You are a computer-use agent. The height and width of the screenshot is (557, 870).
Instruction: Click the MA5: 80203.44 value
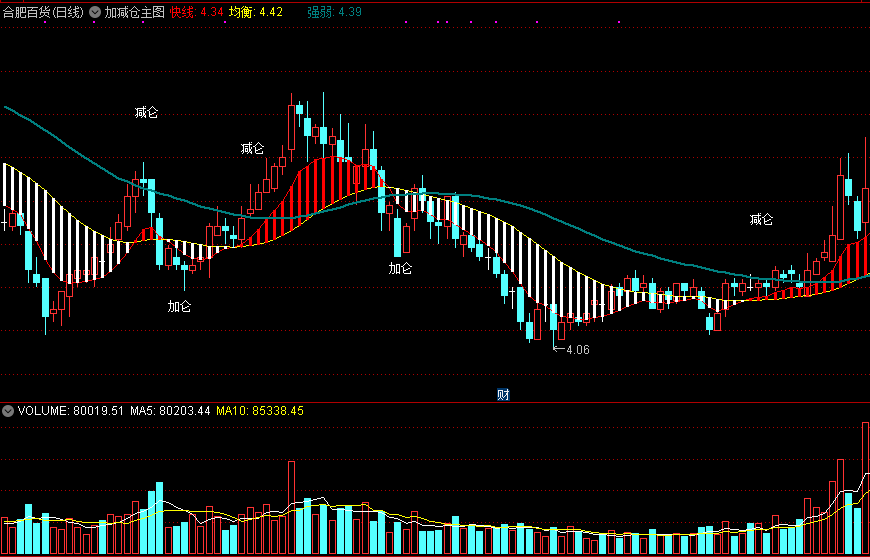170,411
